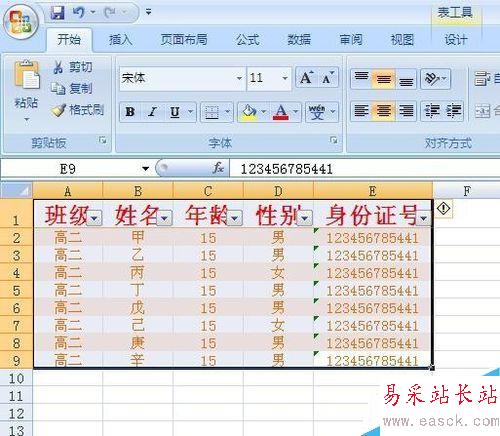Click the formula bar with 123456785441
The height and width of the screenshot is (436, 500).
pyautogui.click(x=365, y=169)
